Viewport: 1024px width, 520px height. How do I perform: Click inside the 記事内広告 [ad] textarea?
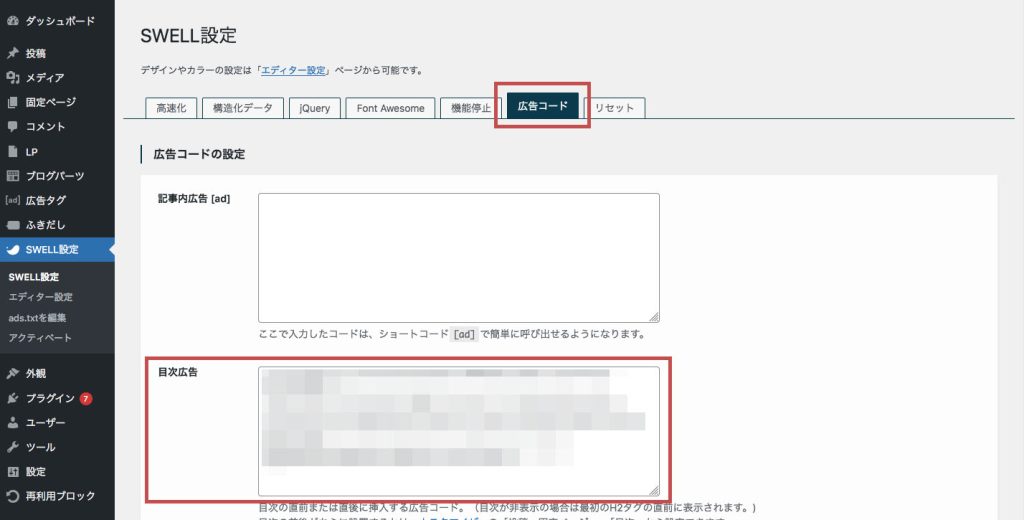pos(458,258)
